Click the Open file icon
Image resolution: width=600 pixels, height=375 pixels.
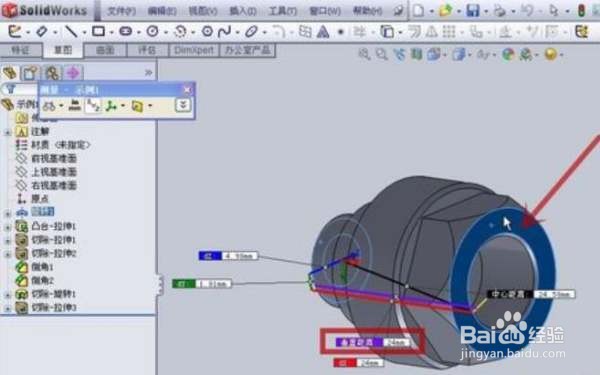pyautogui.click(x=445, y=11)
